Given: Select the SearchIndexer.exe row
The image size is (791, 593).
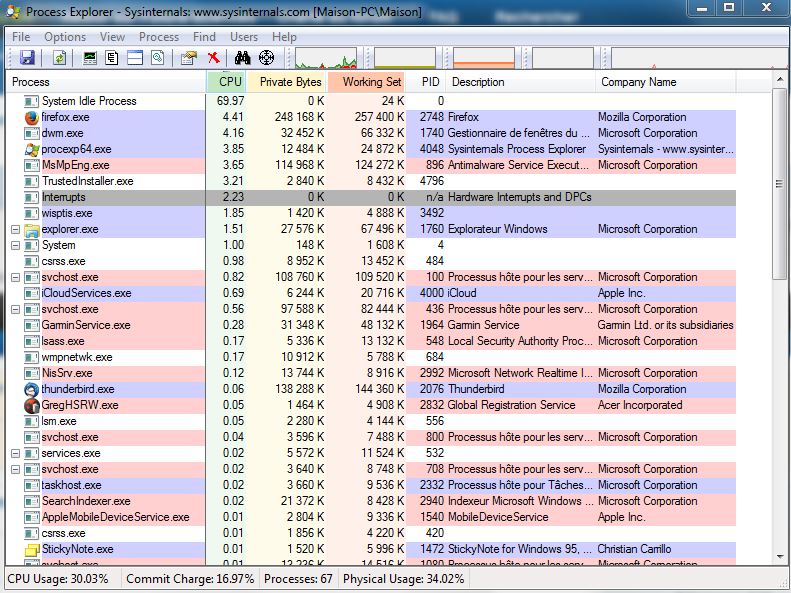Looking at the screenshot, I should point(371,501).
